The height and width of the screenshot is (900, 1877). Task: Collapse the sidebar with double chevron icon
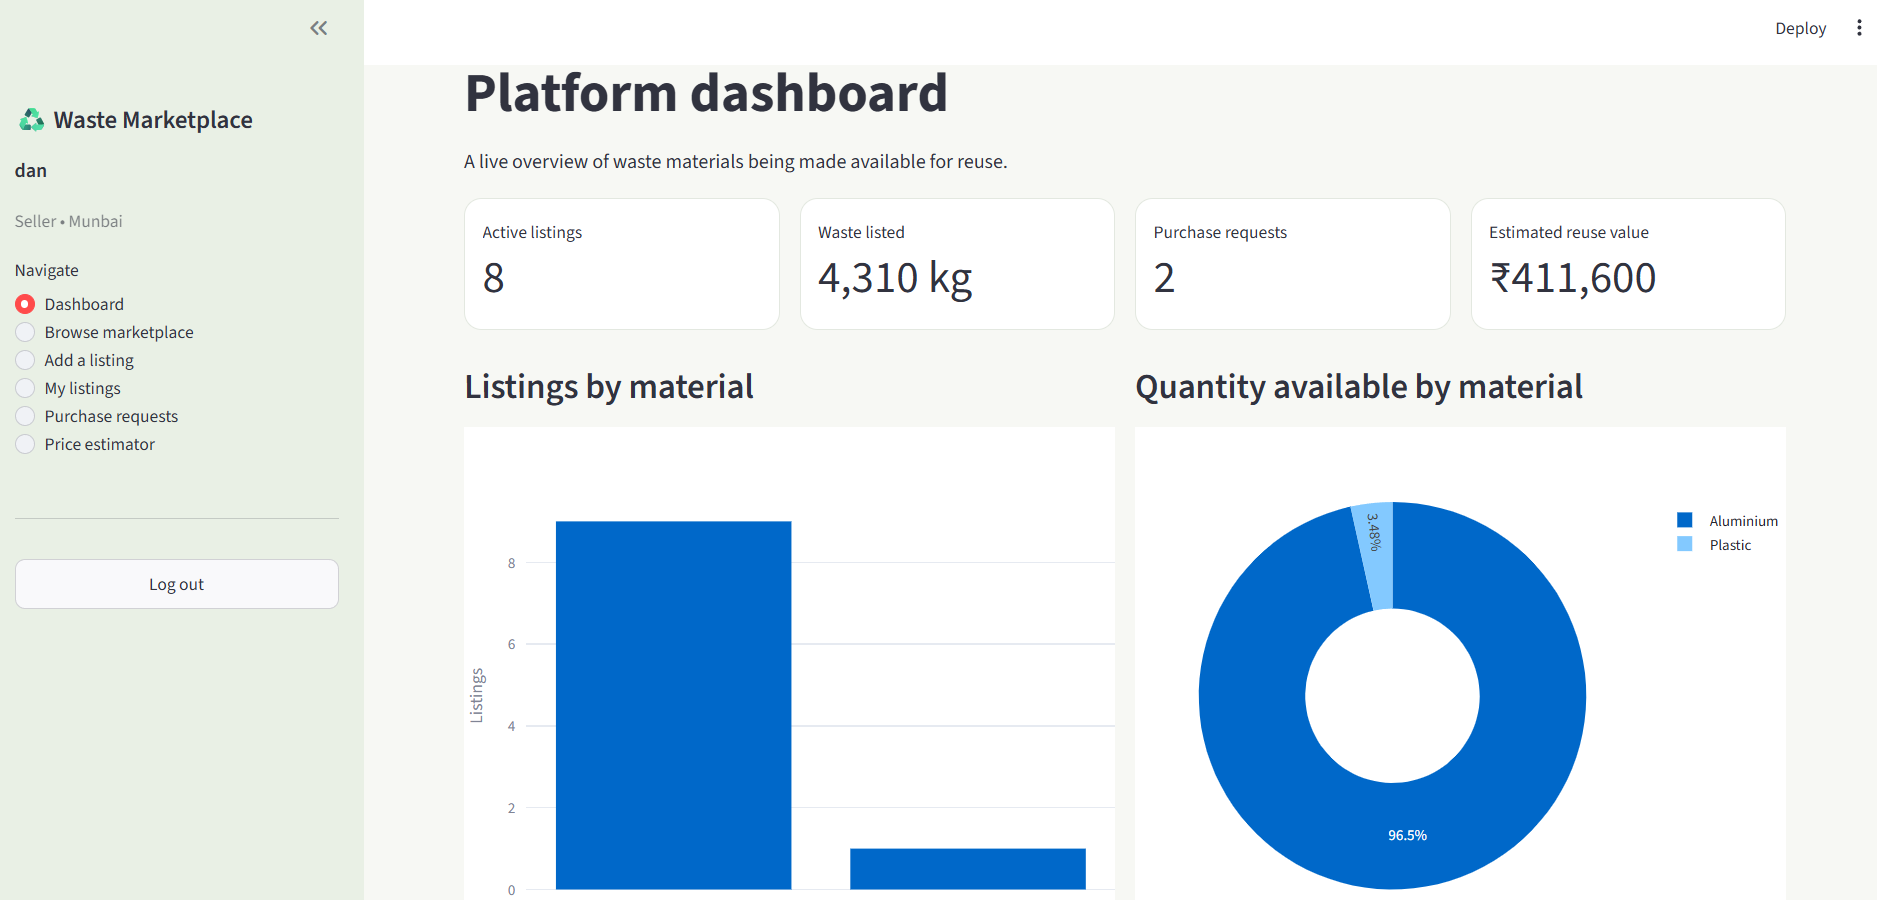(319, 28)
